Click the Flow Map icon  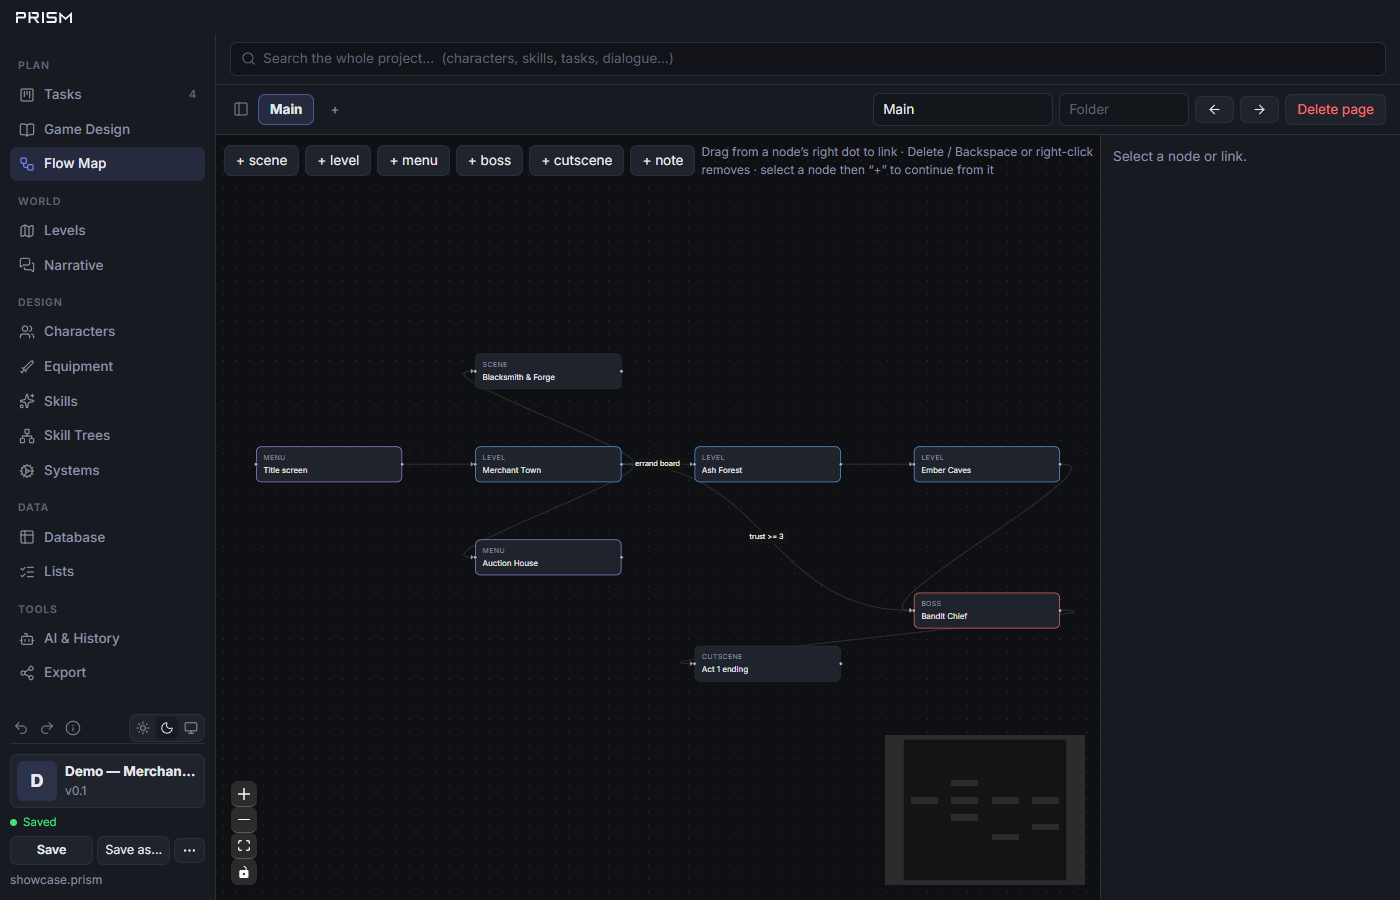[x=27, y=163]
